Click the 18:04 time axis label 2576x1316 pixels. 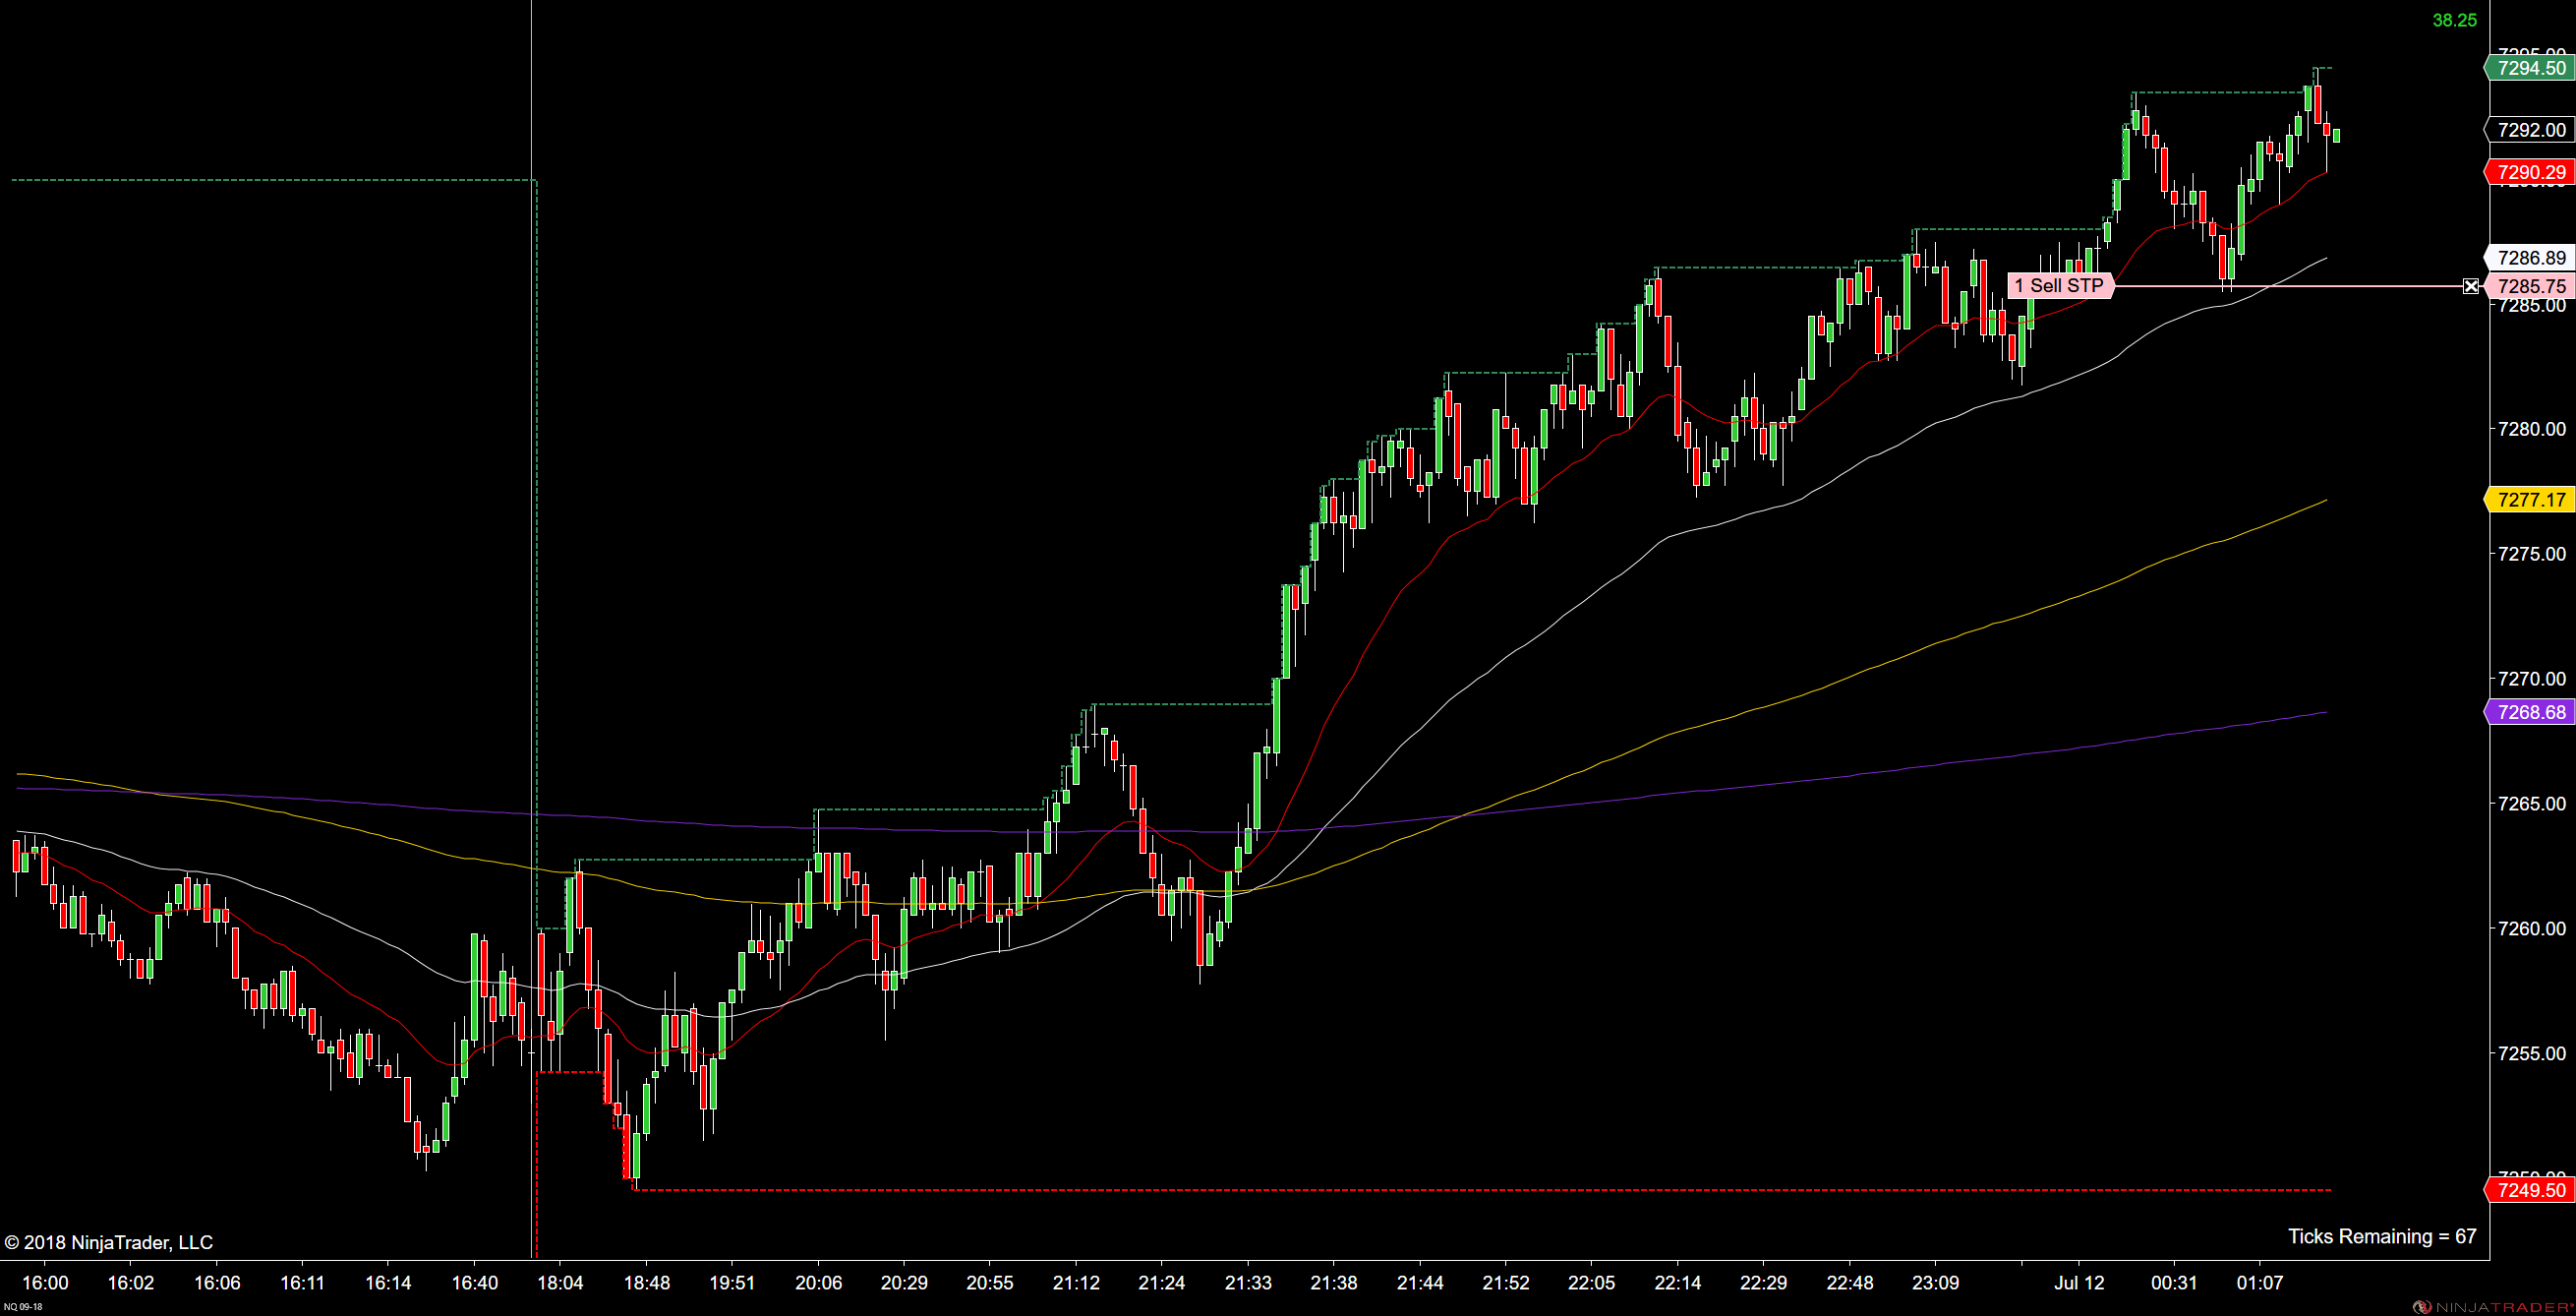click(560, 1283)
